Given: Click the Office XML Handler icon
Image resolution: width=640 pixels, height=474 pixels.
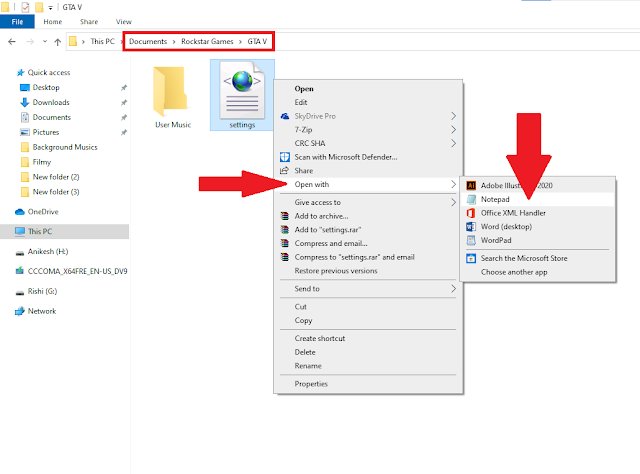Looking at the screenshot, I should tap(471, 213).
